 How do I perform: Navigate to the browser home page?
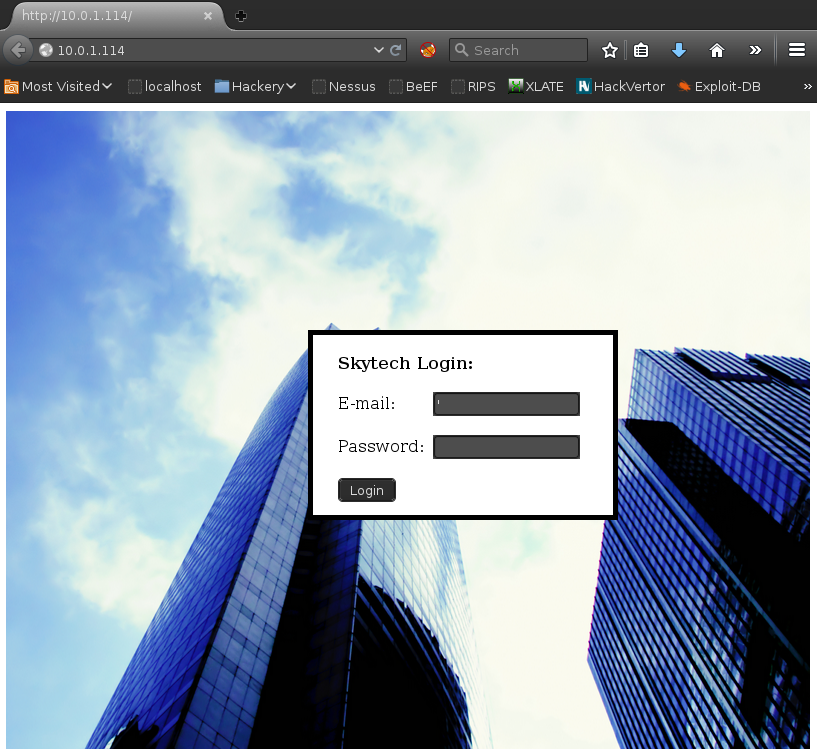(x=716, y=49)
